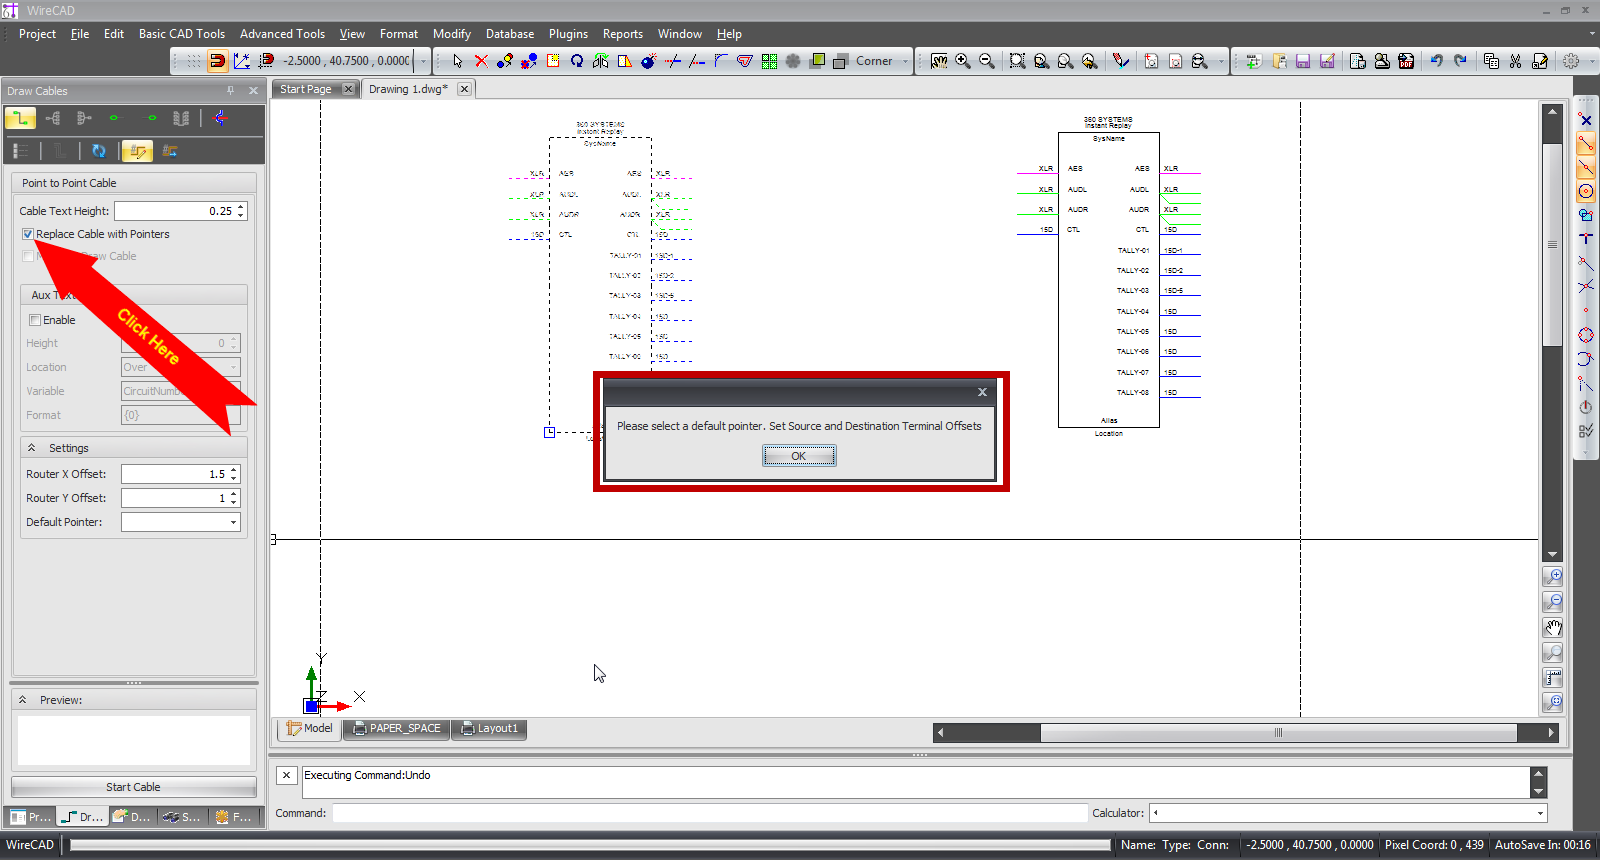Viewport: 1600px width, 860px height.
Task: Click the coordinate axes icon
Action: [x=242, y=61]
